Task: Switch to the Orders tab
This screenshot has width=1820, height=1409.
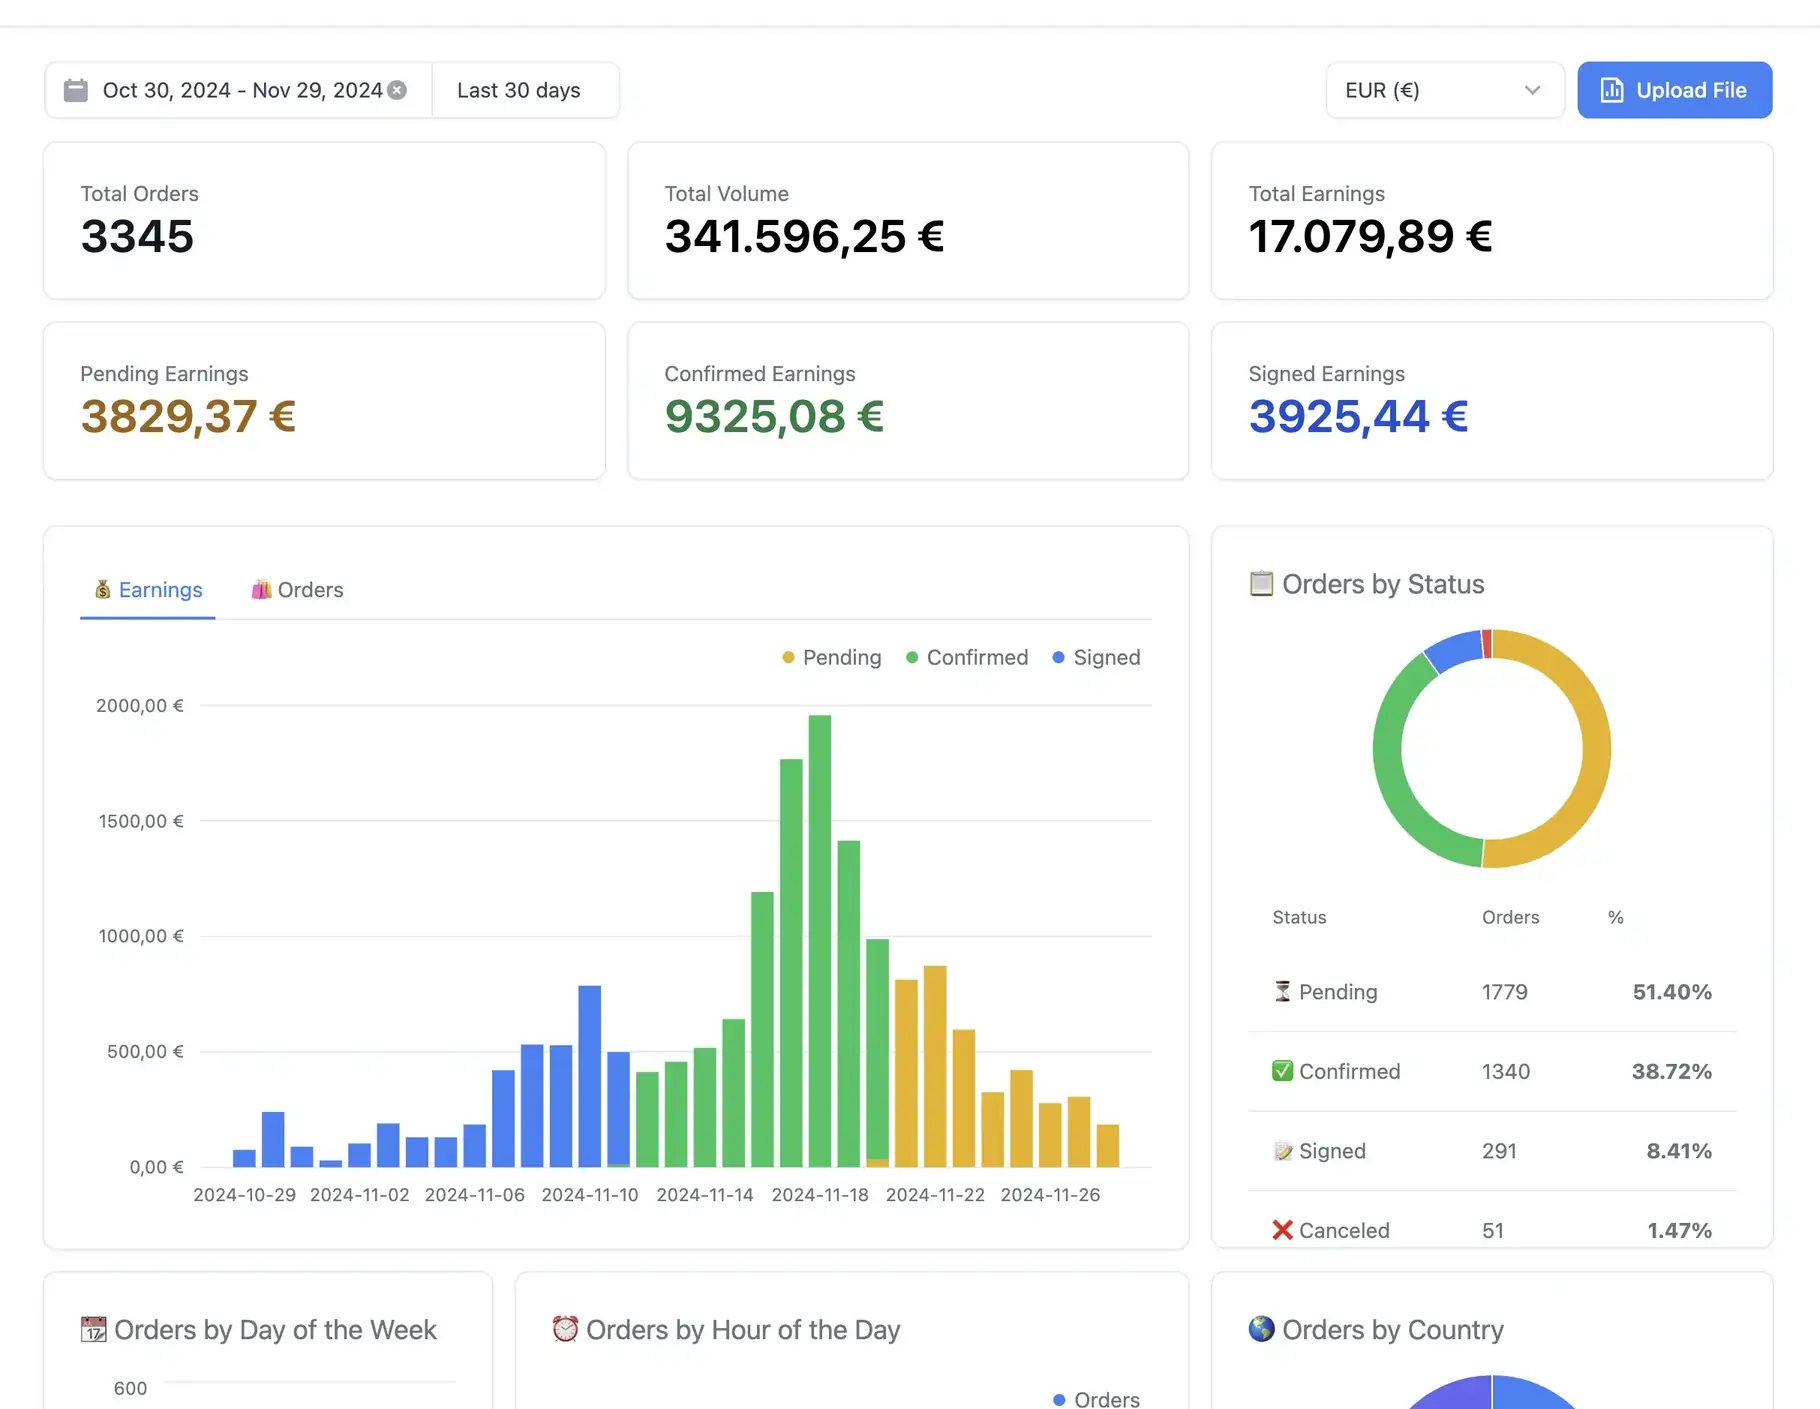Action: click(x=297, y=590)
